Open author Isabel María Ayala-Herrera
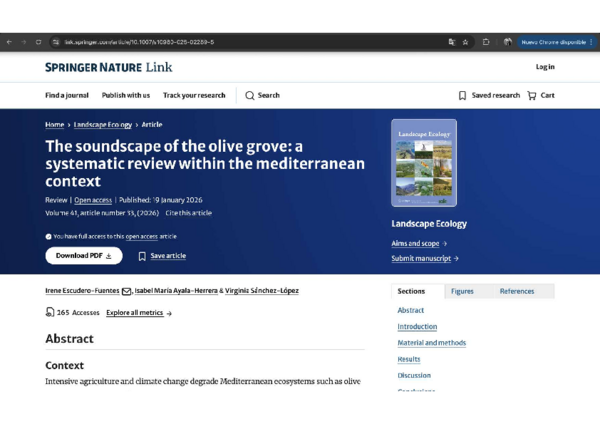This screenshot has height=424, width=600. click(176, 291)
